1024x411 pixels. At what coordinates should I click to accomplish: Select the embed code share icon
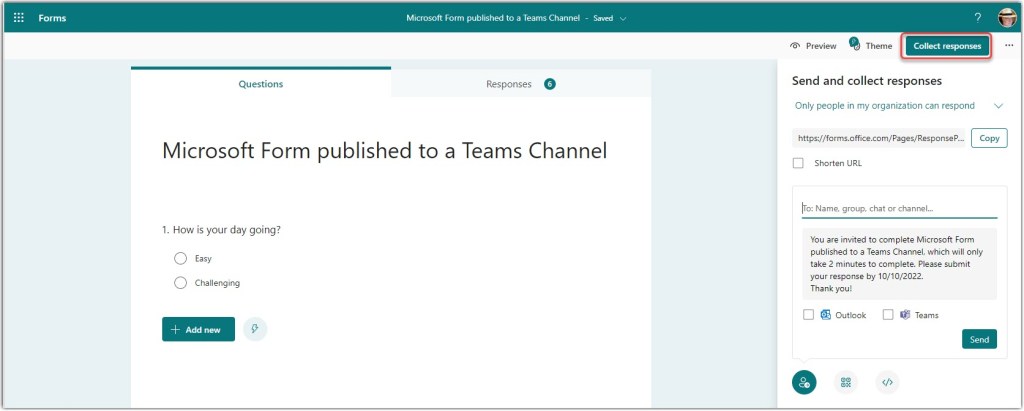pyautogui.click(x=887, y=382)
